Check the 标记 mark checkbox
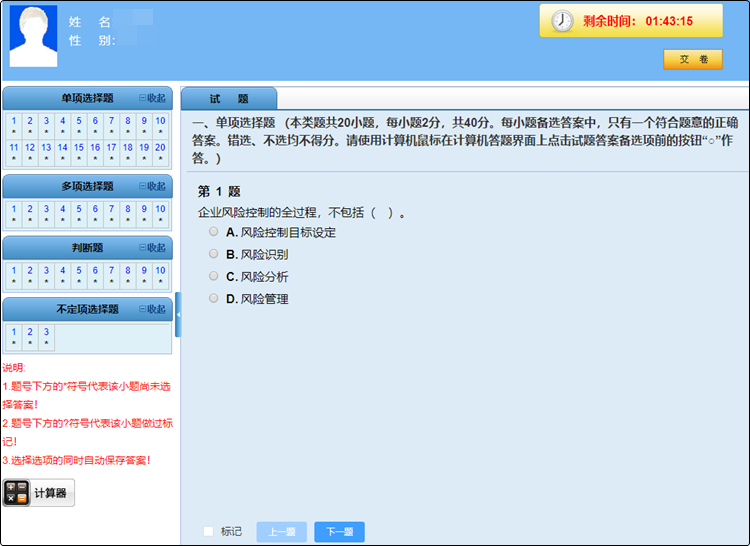The image size is (750, 546). click(209, 531)
